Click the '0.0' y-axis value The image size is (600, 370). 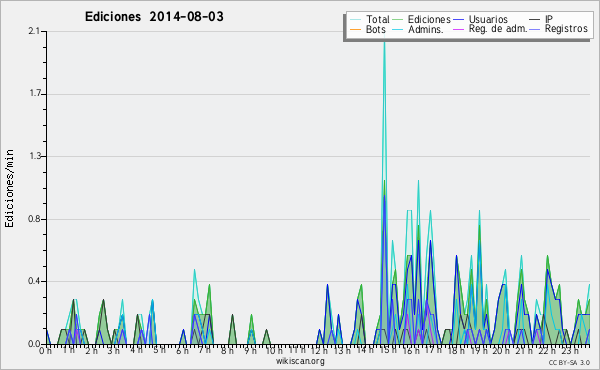coord(34,344)
